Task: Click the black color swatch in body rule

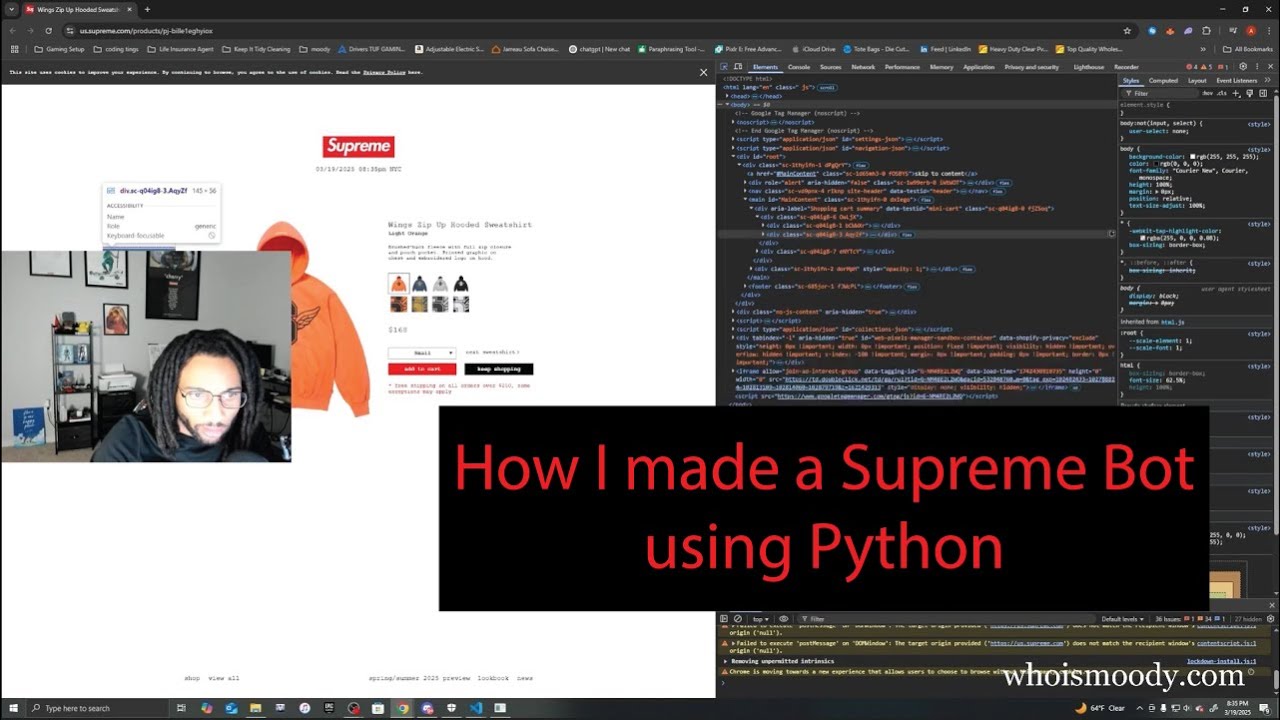Action: (1155, 164)
